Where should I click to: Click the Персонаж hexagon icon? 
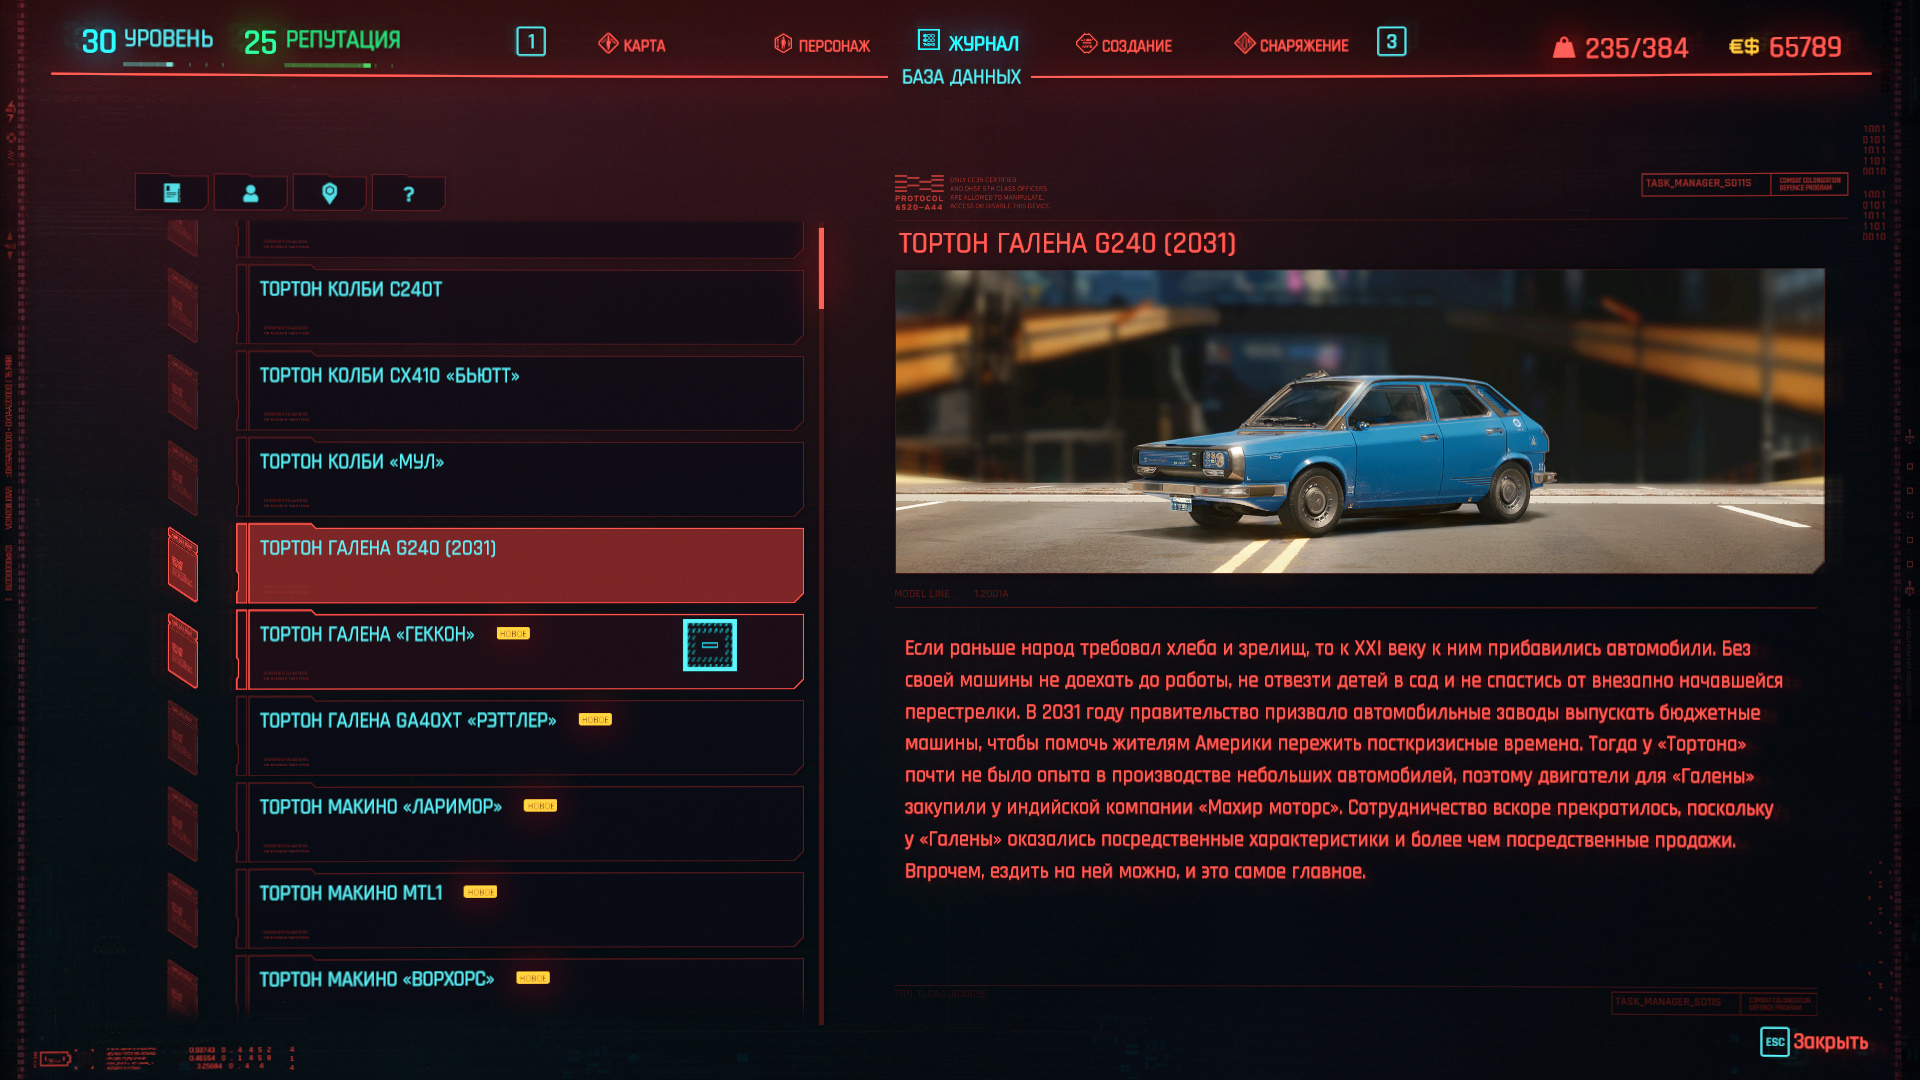pyautogui.click(x=783, y=44)
